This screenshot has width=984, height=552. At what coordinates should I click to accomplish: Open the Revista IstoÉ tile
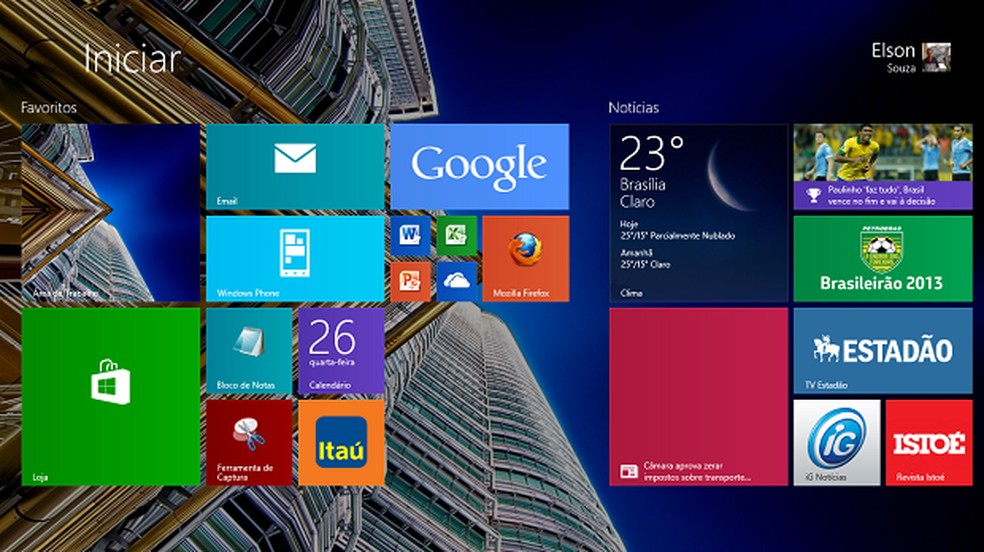[x=929, y=443]
